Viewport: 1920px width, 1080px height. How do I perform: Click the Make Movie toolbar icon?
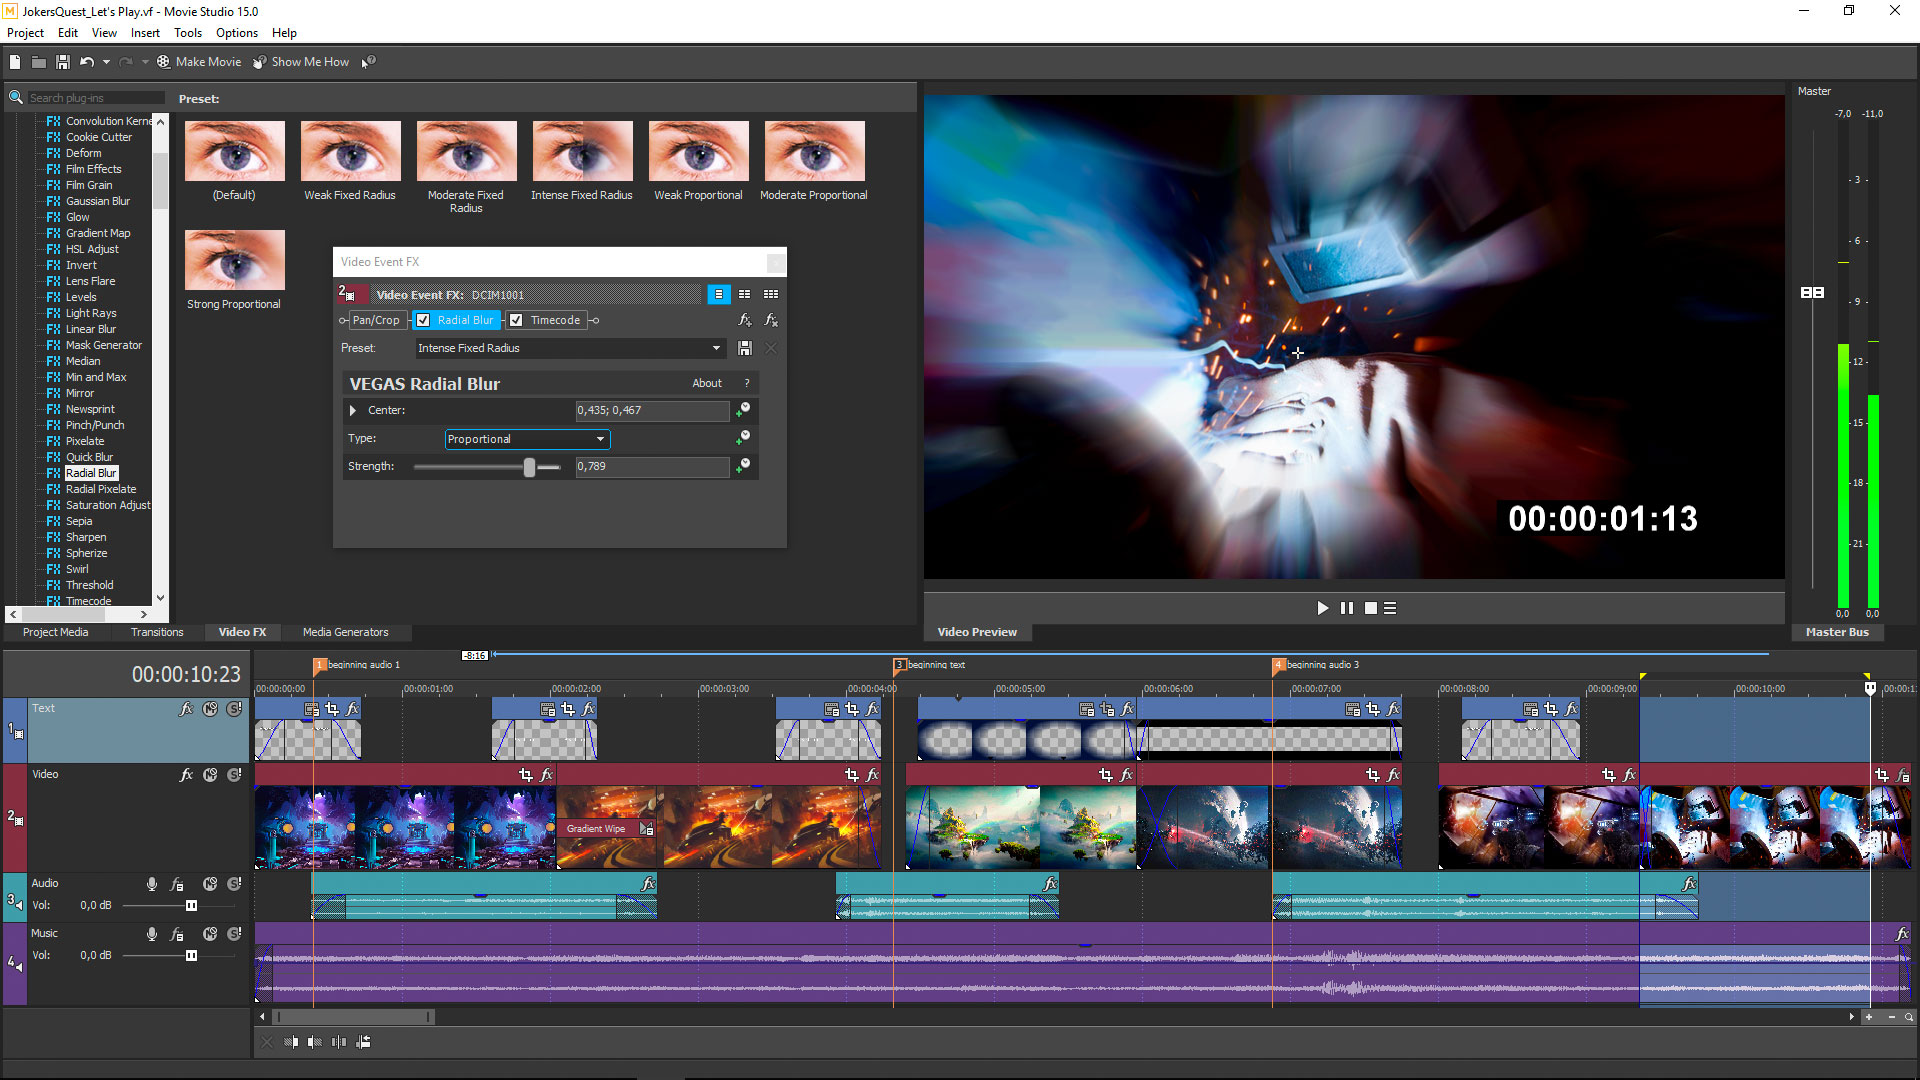pos(163,61)
